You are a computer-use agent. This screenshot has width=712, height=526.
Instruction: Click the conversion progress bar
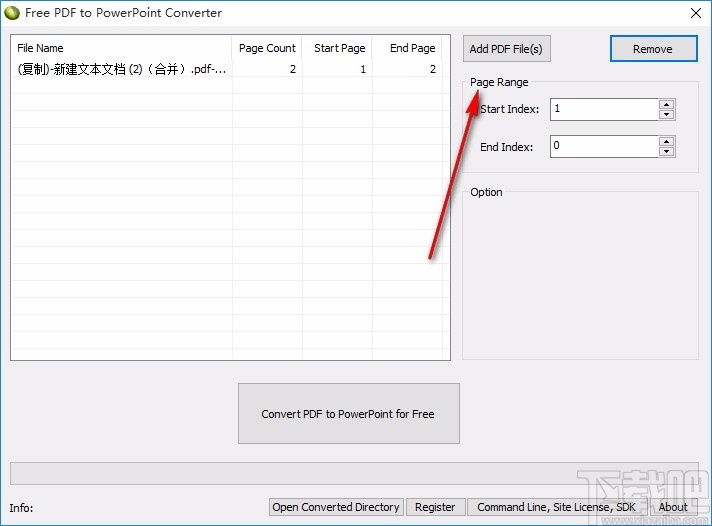pos(354,473)
